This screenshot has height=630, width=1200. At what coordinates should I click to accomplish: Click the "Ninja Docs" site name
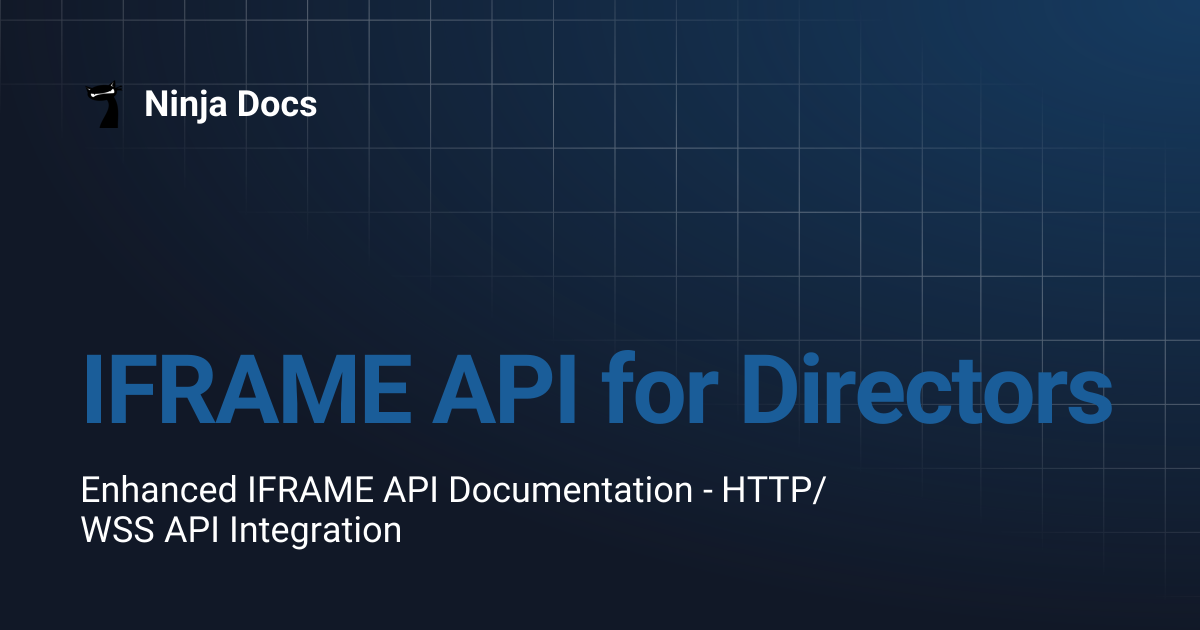[x=231, y=104]
